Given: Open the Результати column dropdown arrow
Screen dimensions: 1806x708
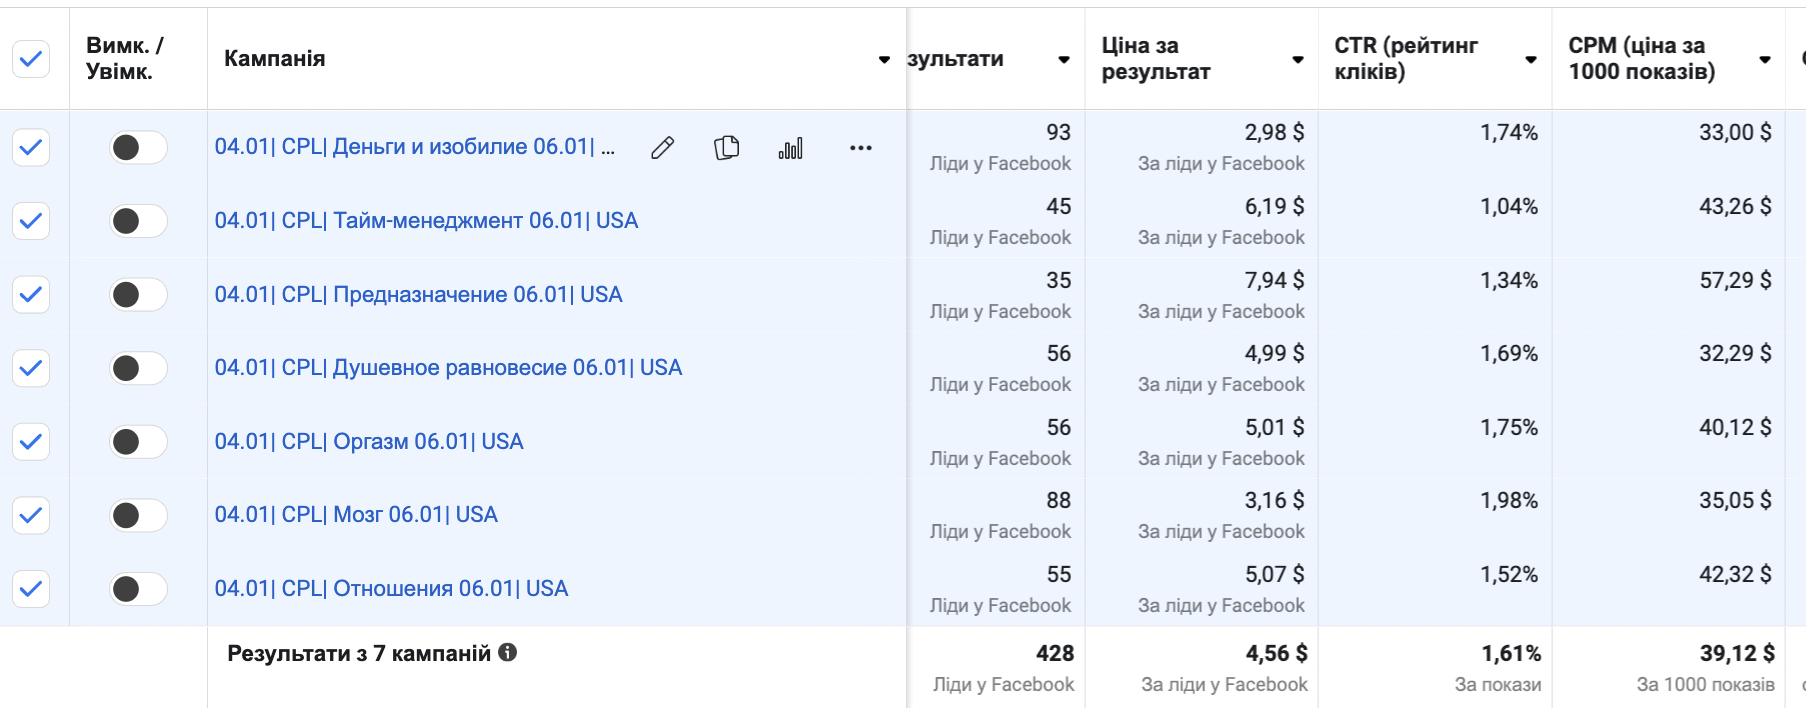Looking at the screenshot, I should click(x=1064, y=60).
